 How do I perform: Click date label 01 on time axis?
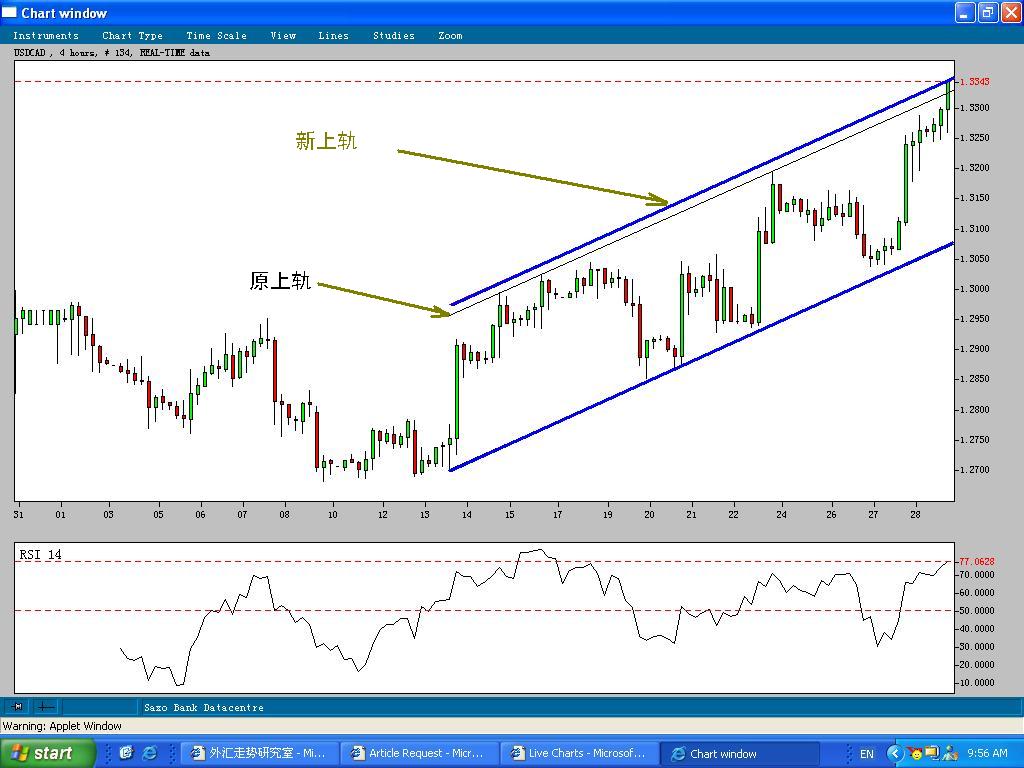click(60, 515)
